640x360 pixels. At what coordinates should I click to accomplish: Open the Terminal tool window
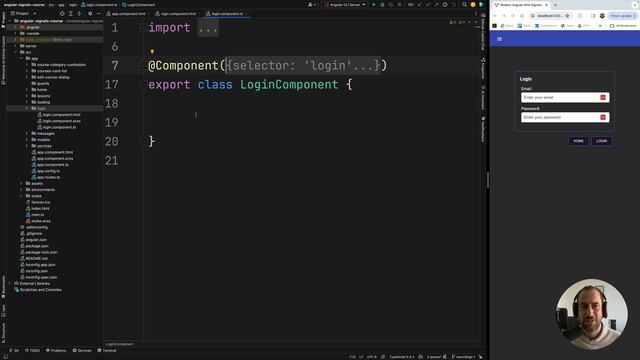pos(107,350)
